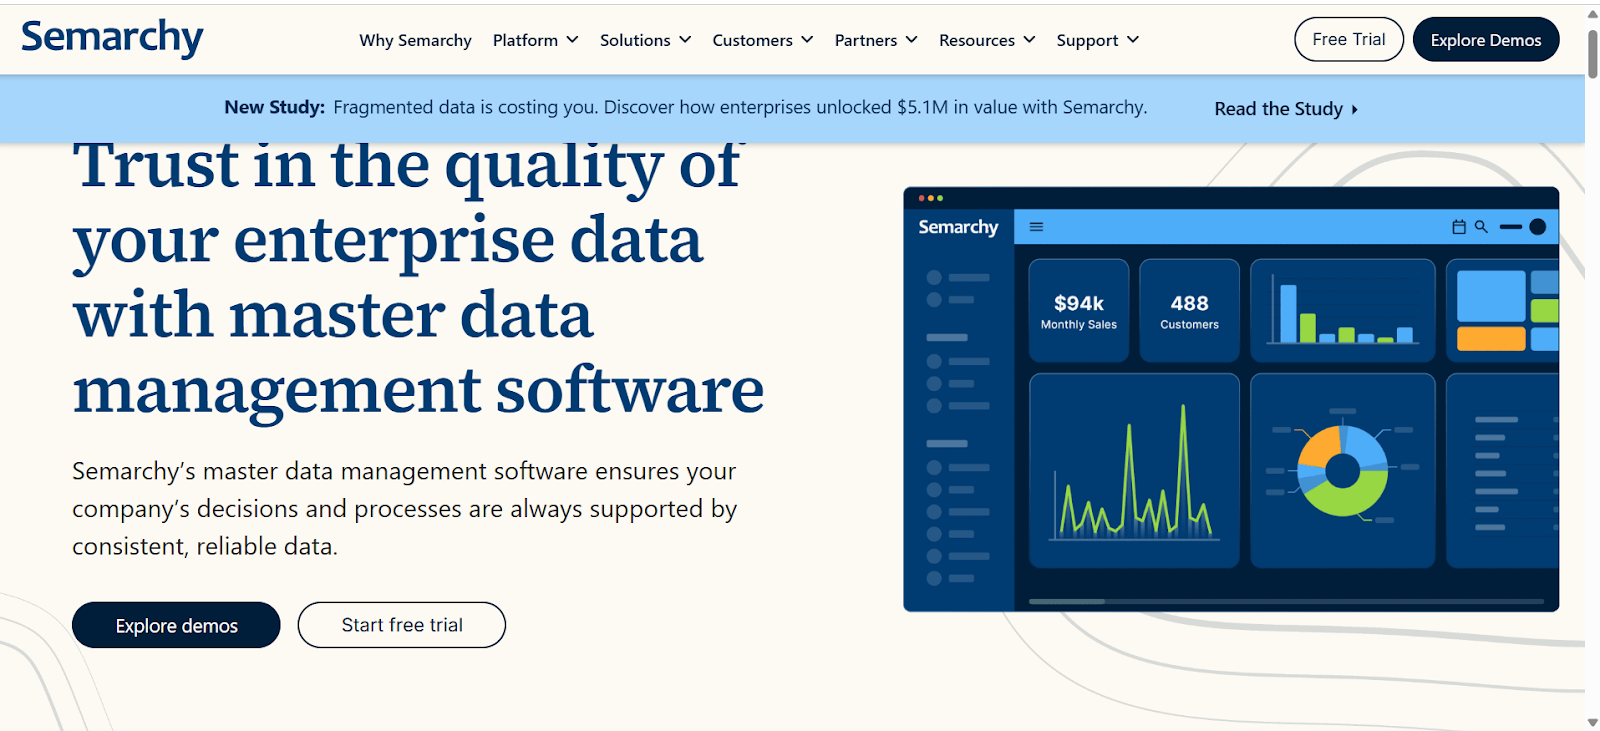
Task: Click the search magnifier icon in dashboard image
Action: pyautogui.click(x=1481, y=227)
